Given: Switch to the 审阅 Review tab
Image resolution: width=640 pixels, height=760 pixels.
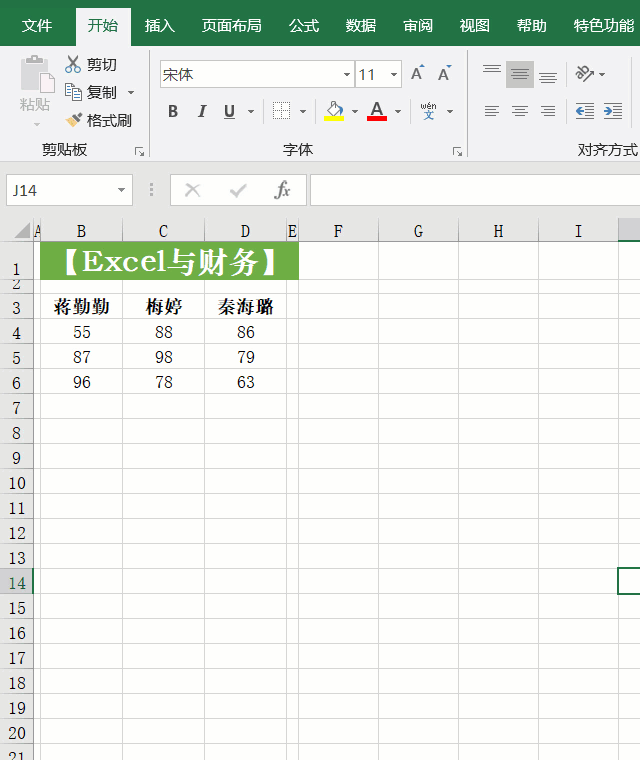Looking at the screenshot, I should point(418,25).
